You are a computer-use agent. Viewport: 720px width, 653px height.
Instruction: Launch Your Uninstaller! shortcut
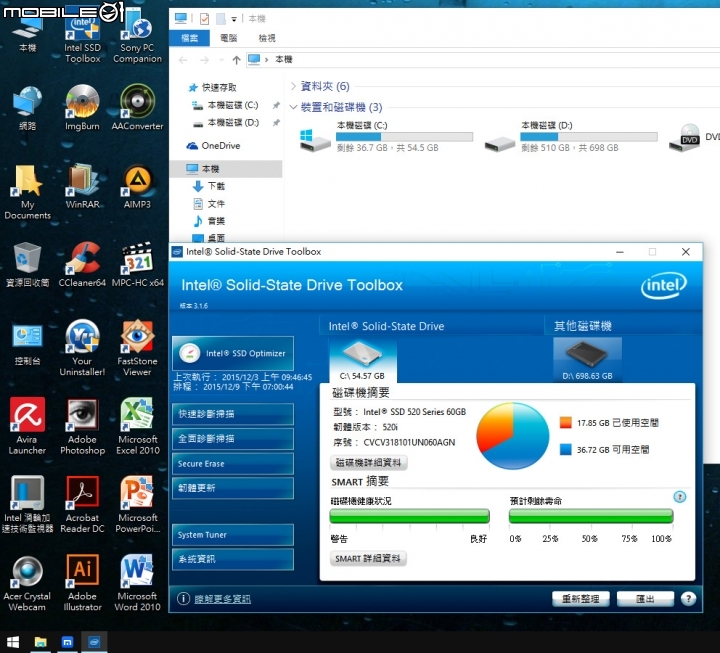point(82,349)
